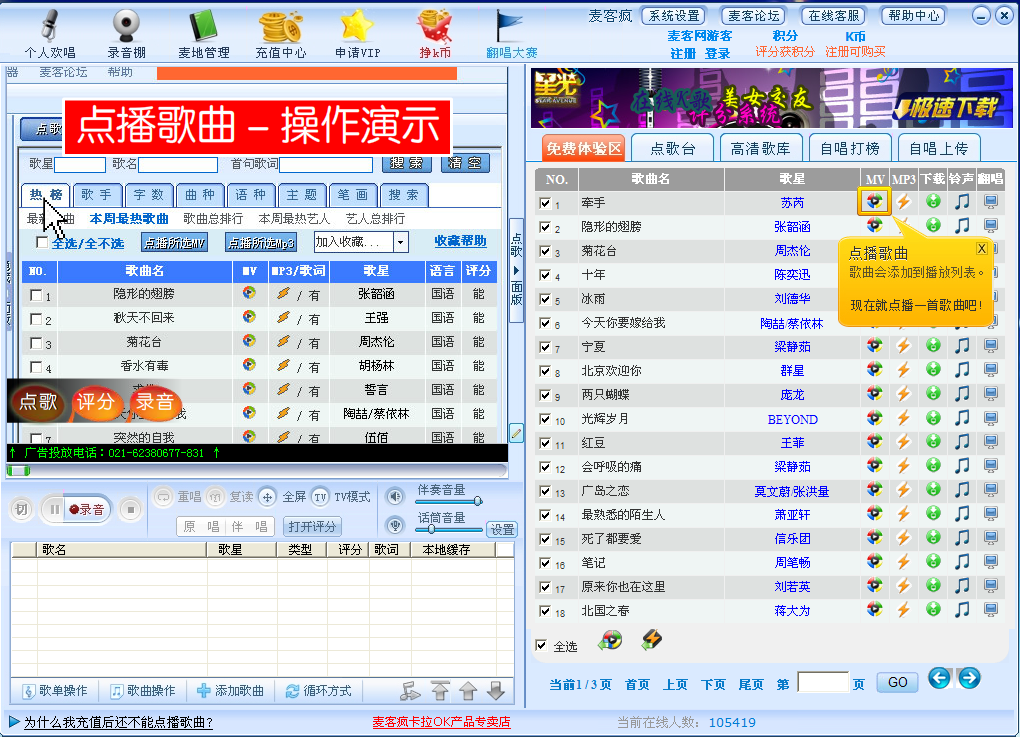Viewport: 1020px width, 737px height.
Task: Open 歌单操作 menu
Action: pos(55,691)
